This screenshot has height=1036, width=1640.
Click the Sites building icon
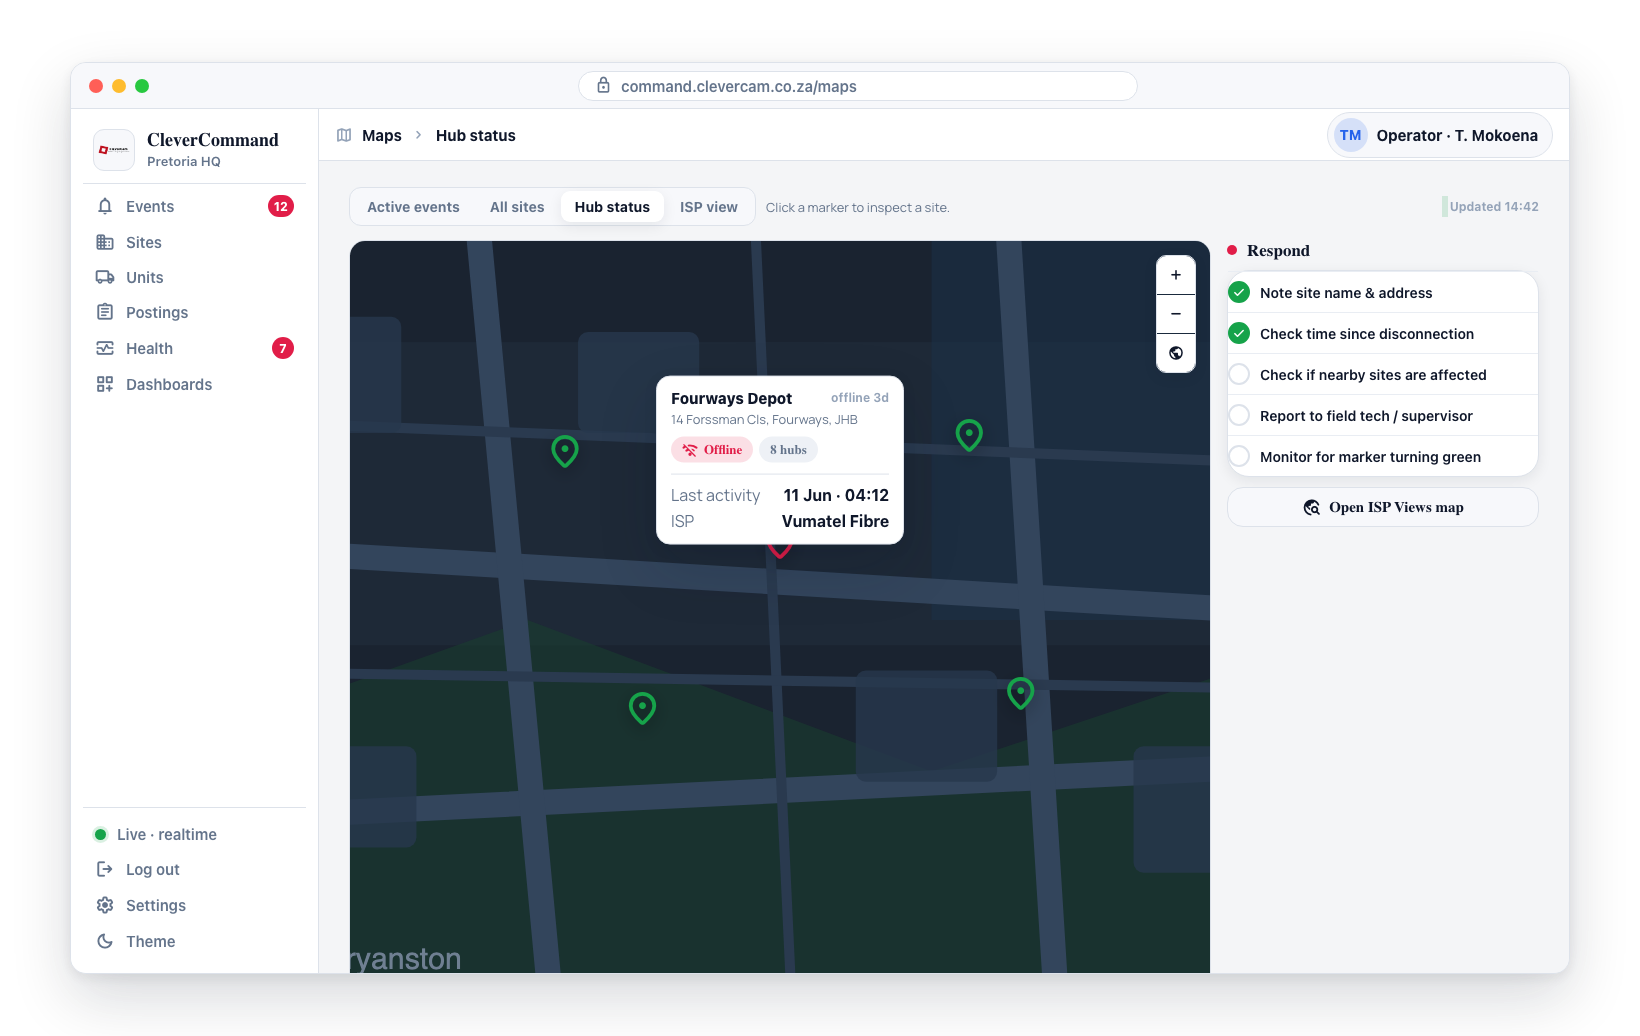coord(105,242)
